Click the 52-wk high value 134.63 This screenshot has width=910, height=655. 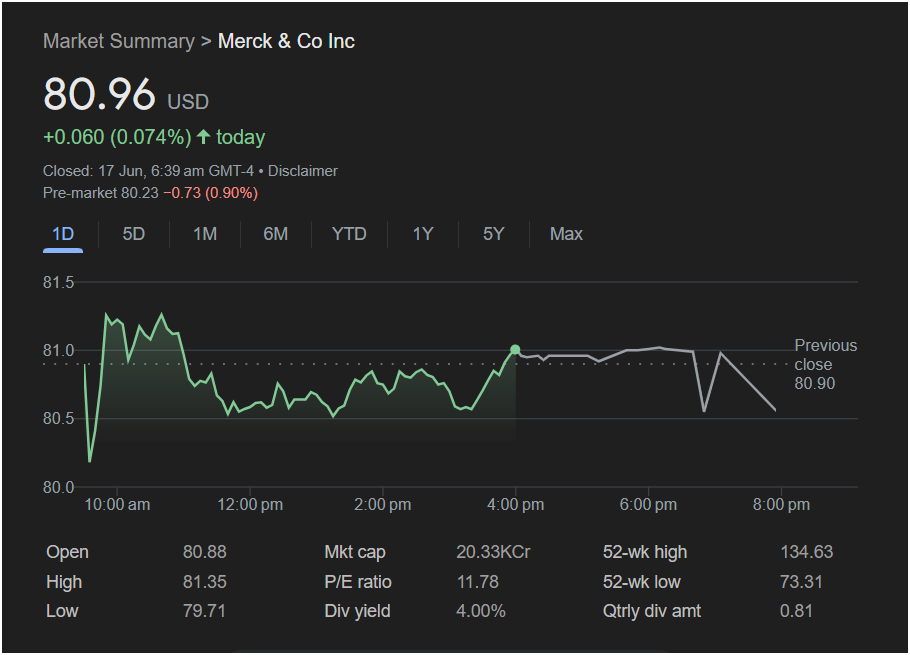(x=807, y=552)
